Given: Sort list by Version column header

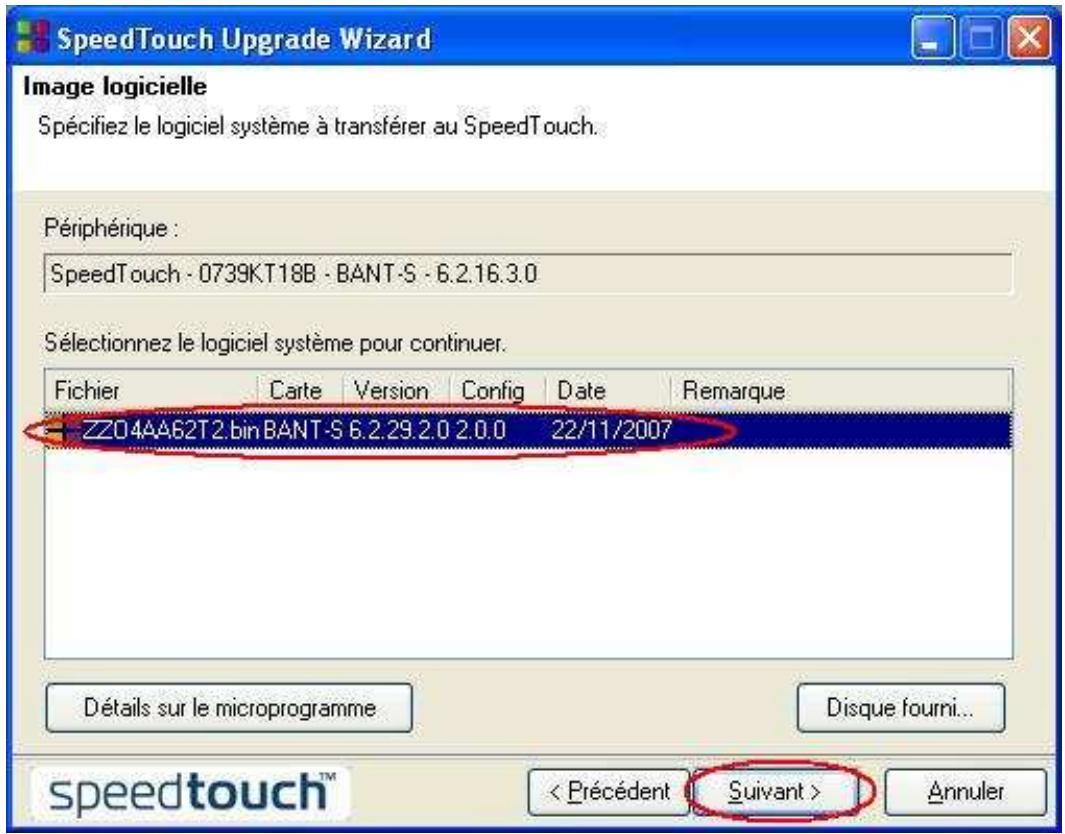Looking at the screenshot, I should pos(396,391).
